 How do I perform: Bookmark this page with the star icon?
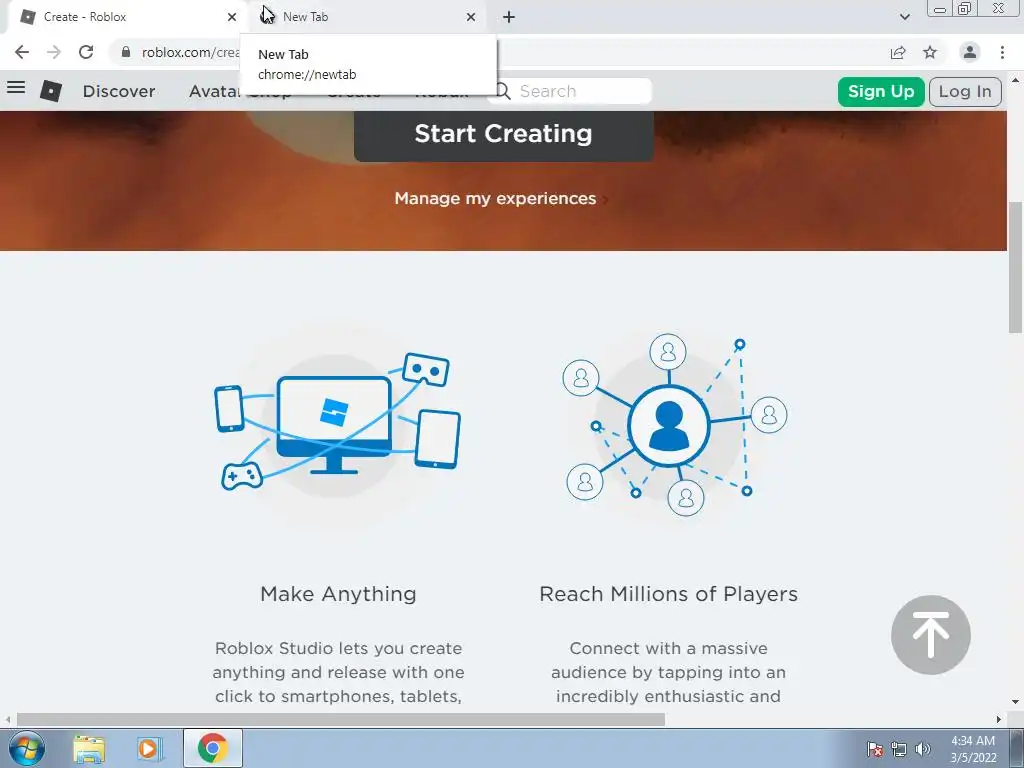coord(930,52)
